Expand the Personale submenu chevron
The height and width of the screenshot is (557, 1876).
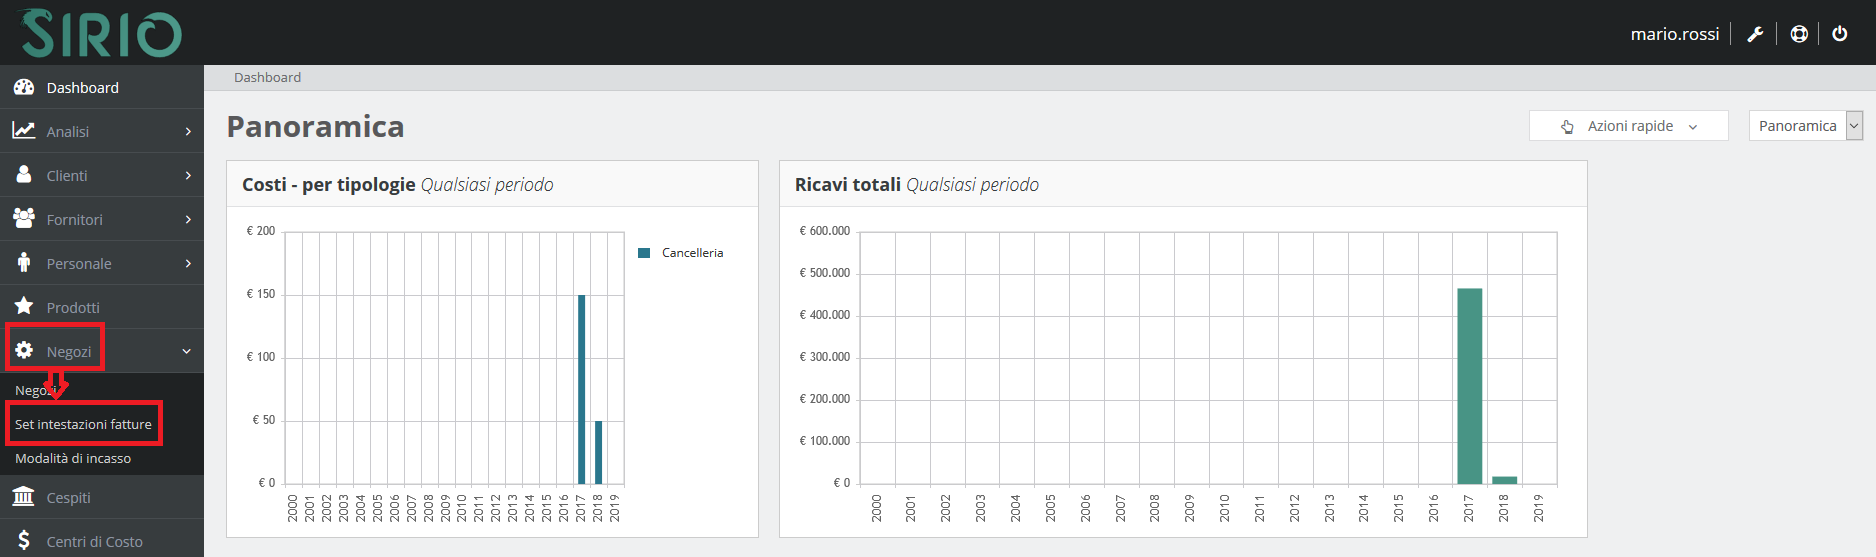[x=188, y=264]
